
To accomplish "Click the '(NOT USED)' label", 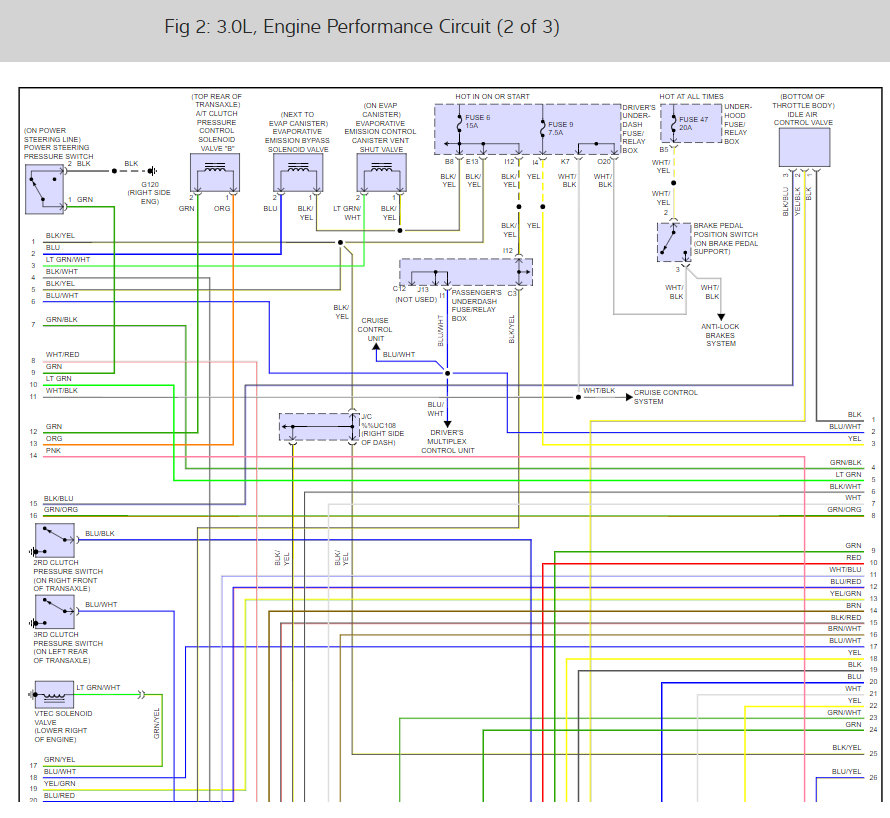I will 416,299.
